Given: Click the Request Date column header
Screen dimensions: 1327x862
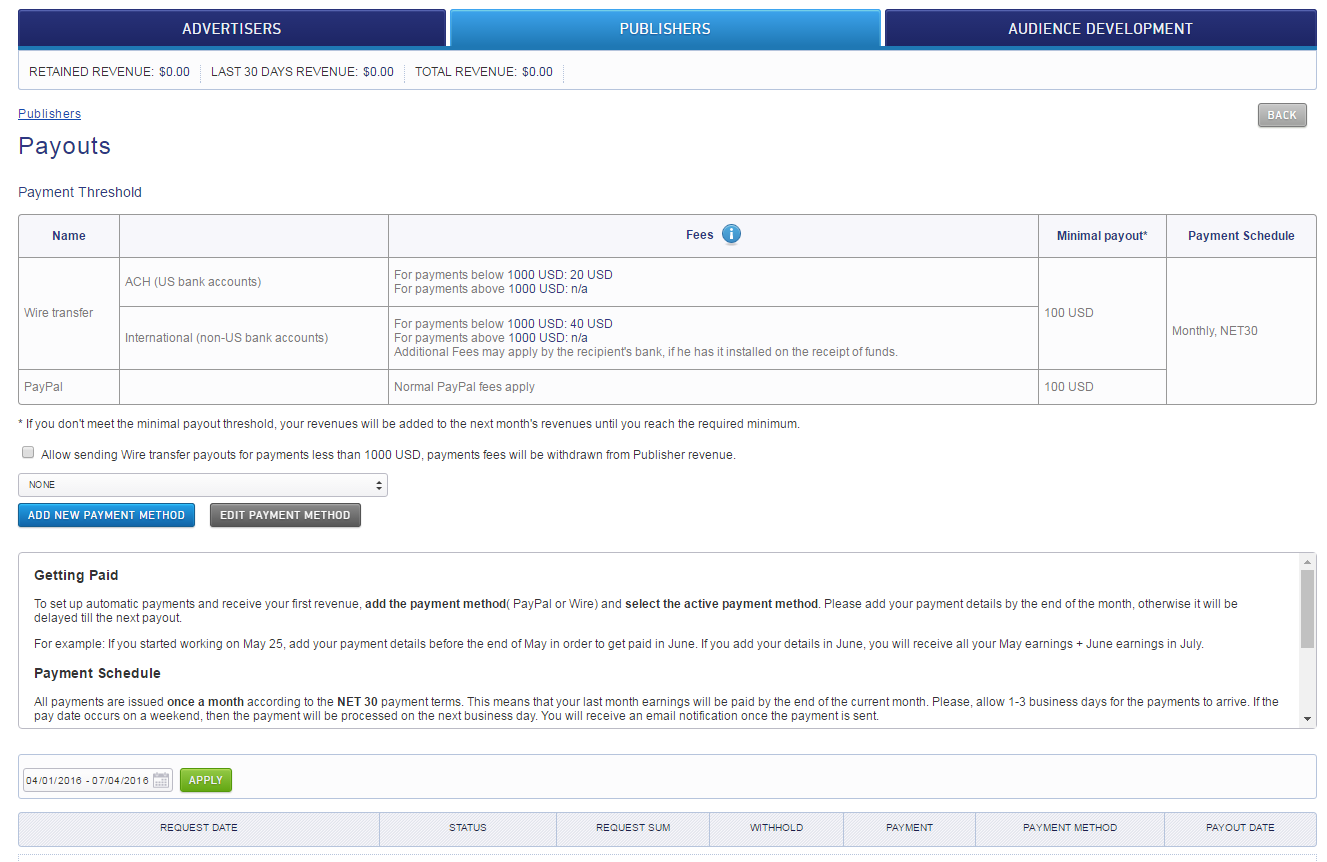Looking at the screenshot, I should [x=199, y=828].
